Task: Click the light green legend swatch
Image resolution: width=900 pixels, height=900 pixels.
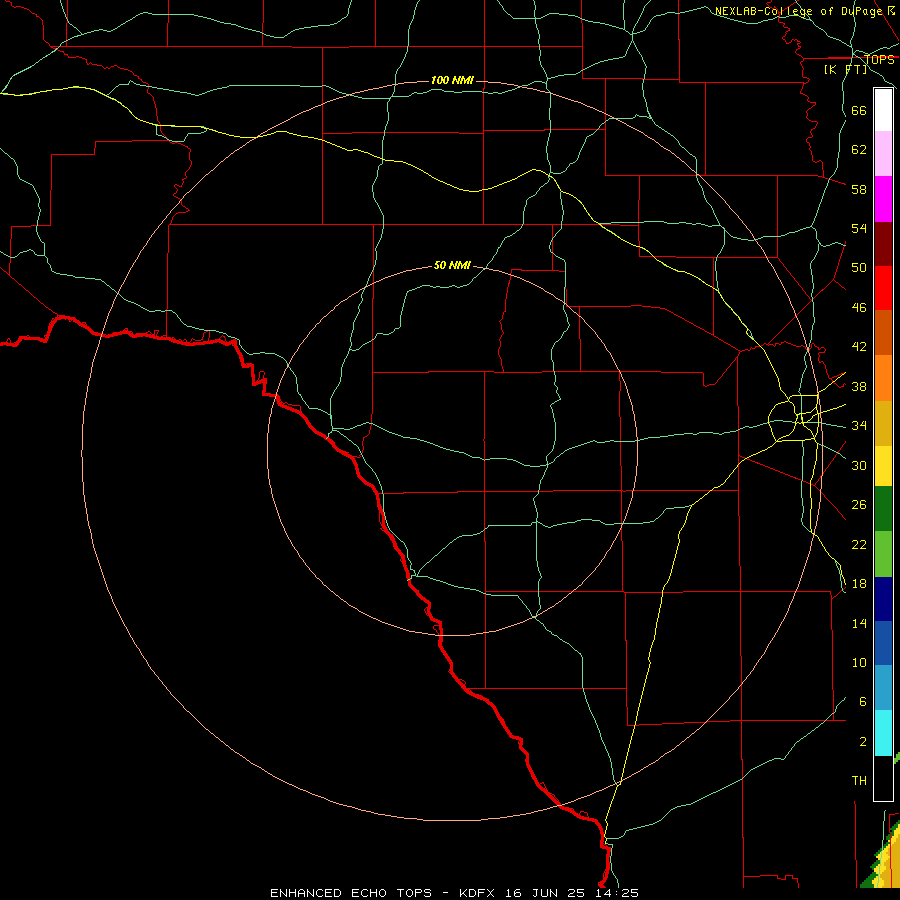Action: [883, 554]
